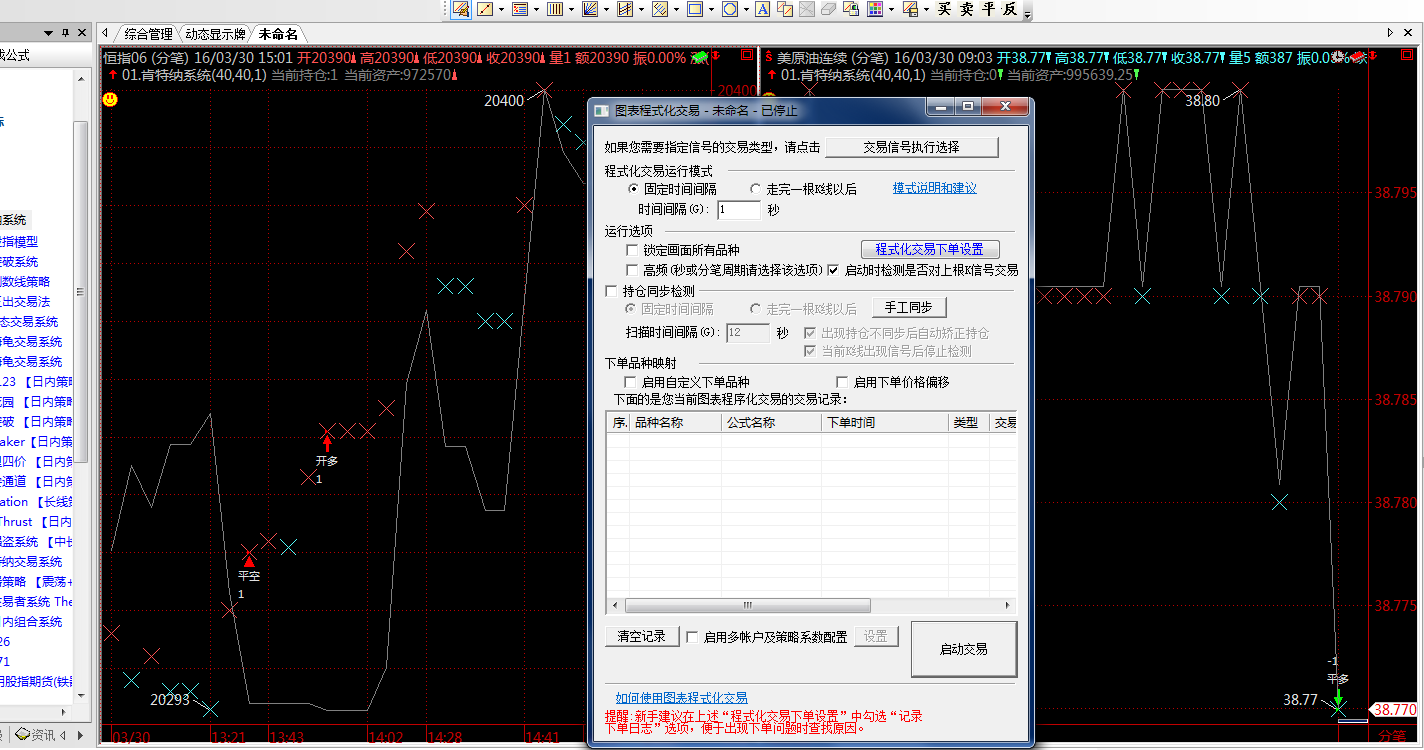Select 走完一根K线以后 run mode radio button
This screenshot has width=1424, height=750.
click(756, 189)
